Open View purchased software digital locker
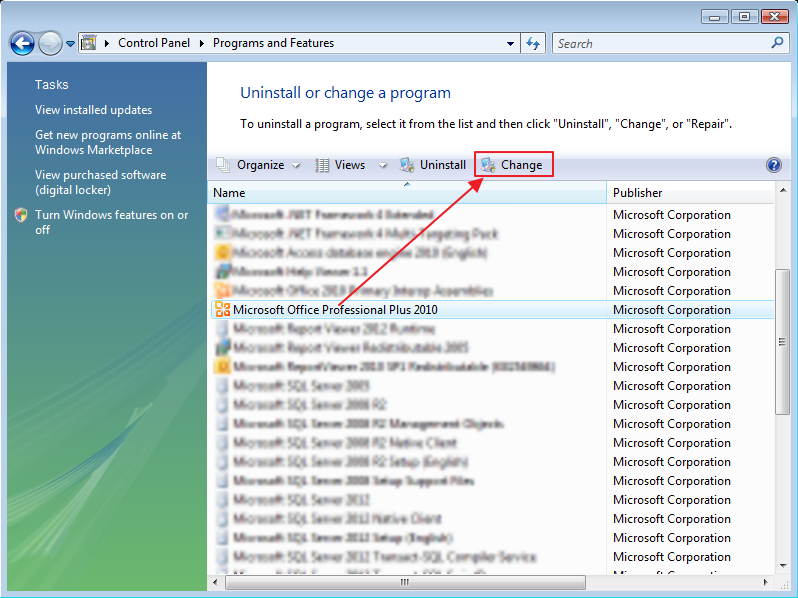This screenshot has width=798, height=598. pyautogui.click(x=100, y=182)
